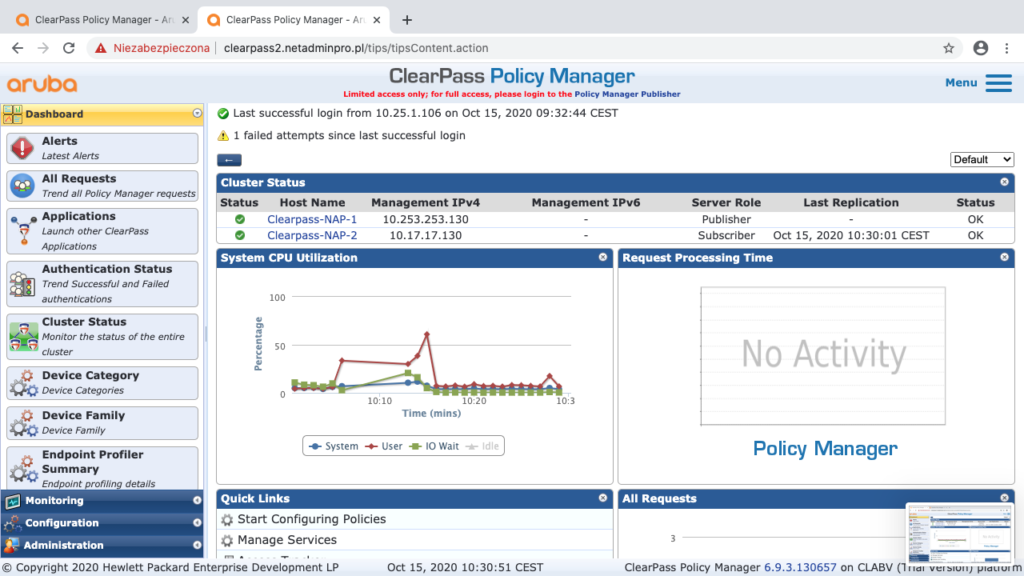This screenshot has height=576, width=1024.
Task: Expand the Configuration section
Action: (102, 523)
